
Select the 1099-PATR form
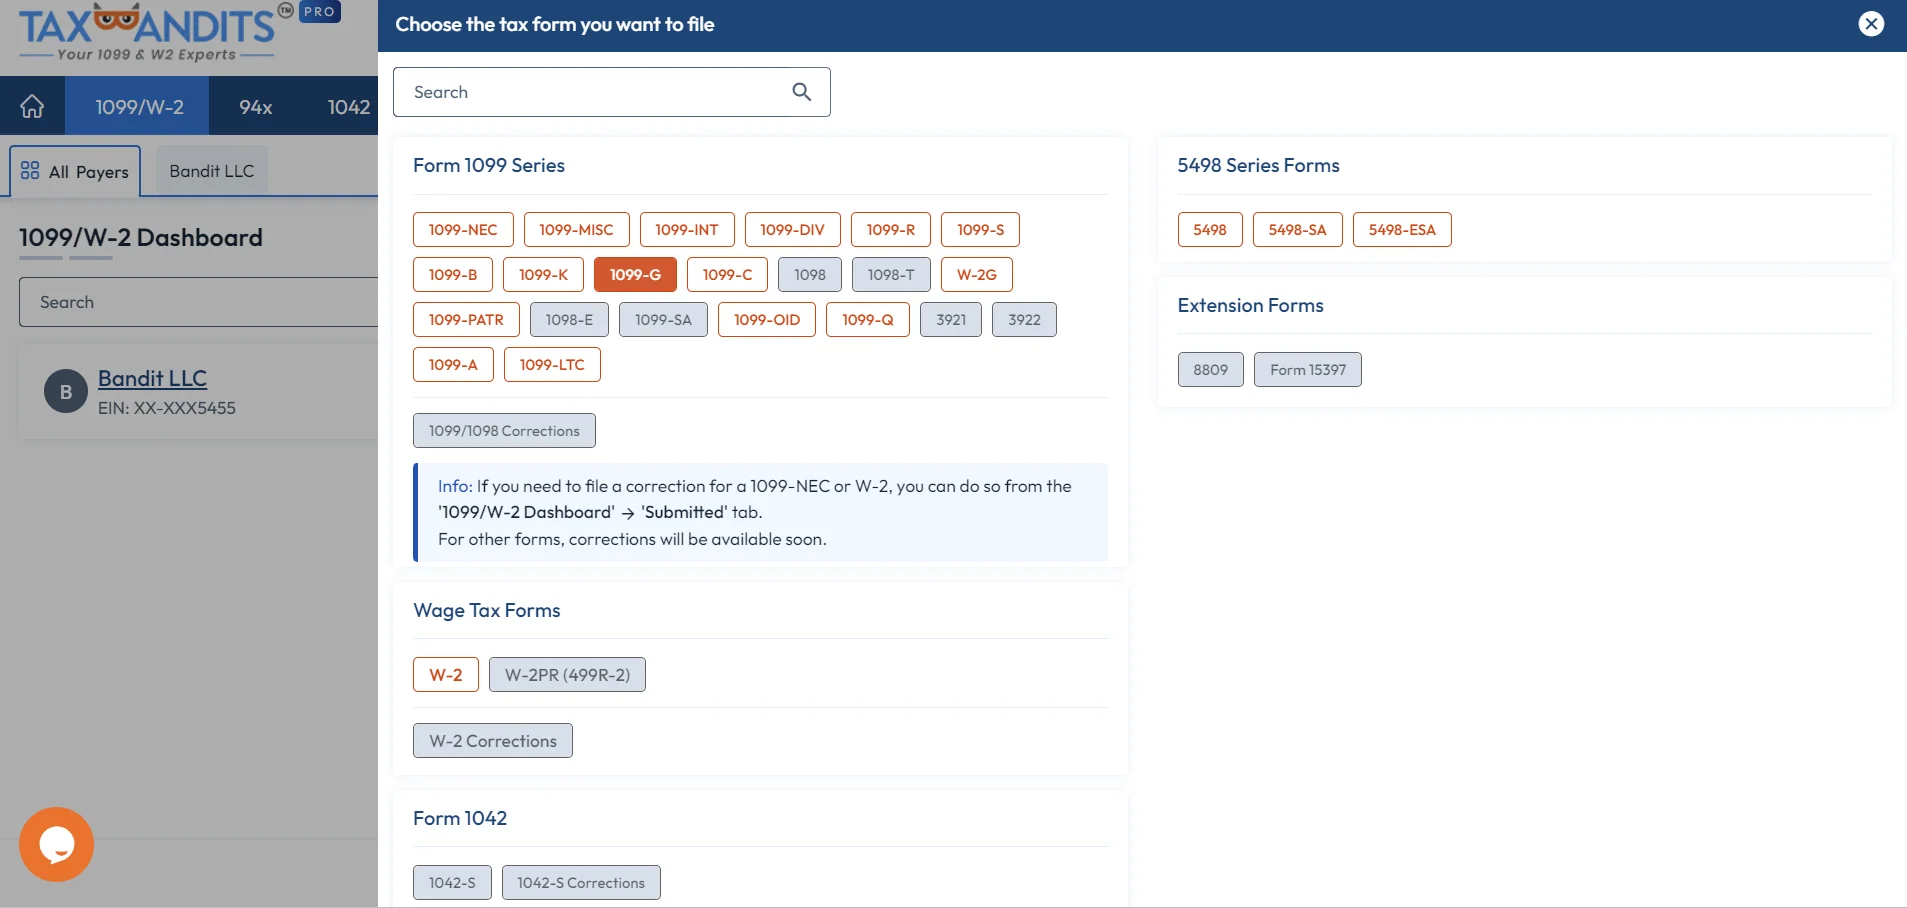(x=466, y=319)
